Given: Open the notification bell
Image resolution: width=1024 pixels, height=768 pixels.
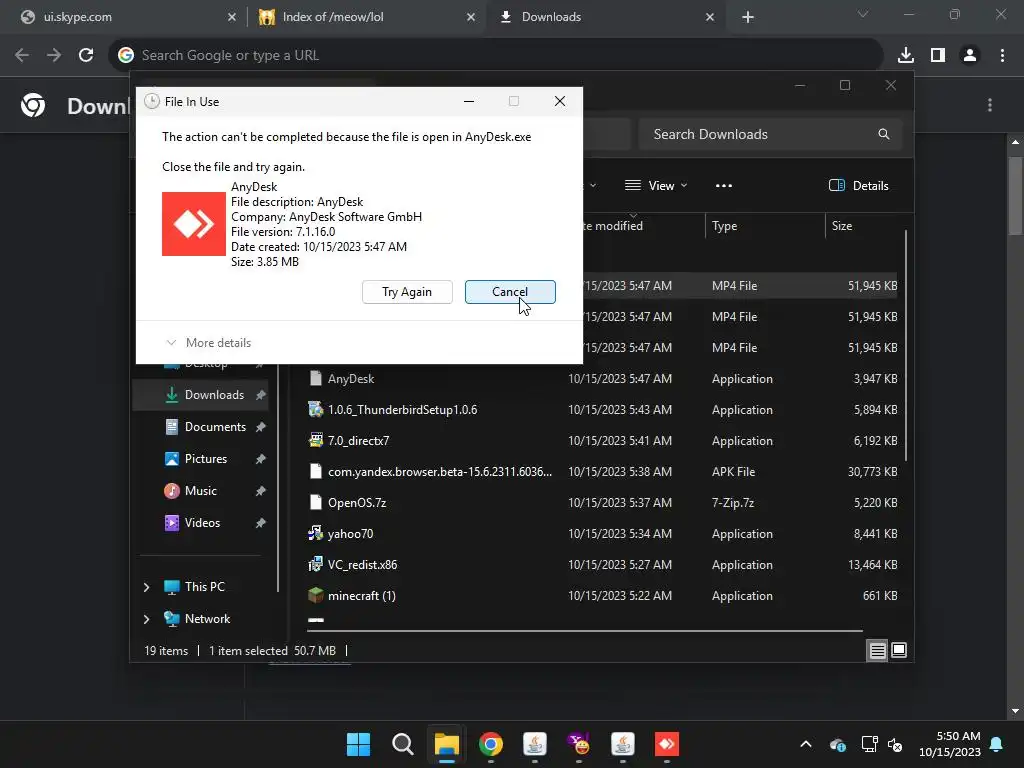Looking at the screenshot, I should coord(997,744).
